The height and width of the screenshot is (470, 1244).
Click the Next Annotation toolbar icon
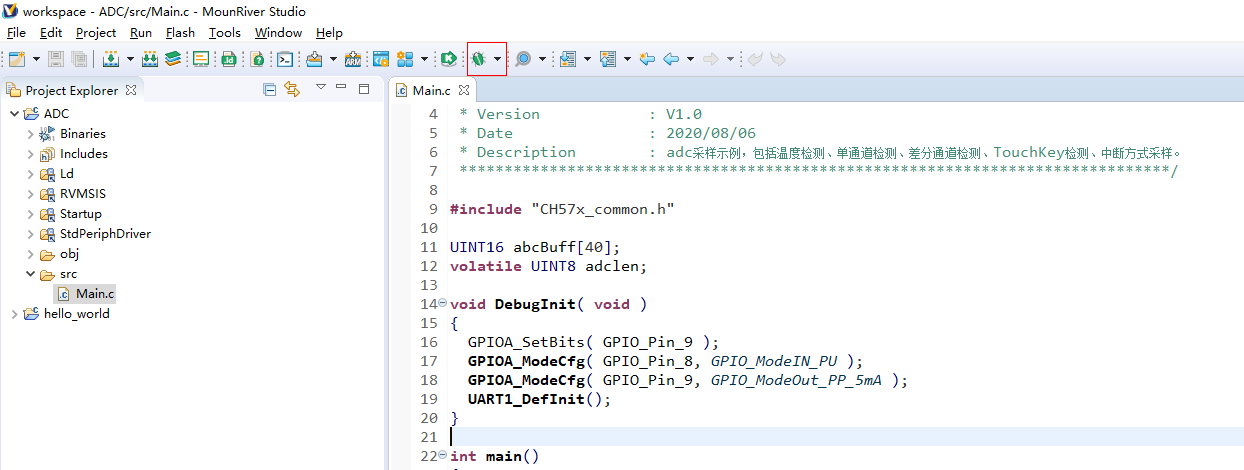point(567,59)
